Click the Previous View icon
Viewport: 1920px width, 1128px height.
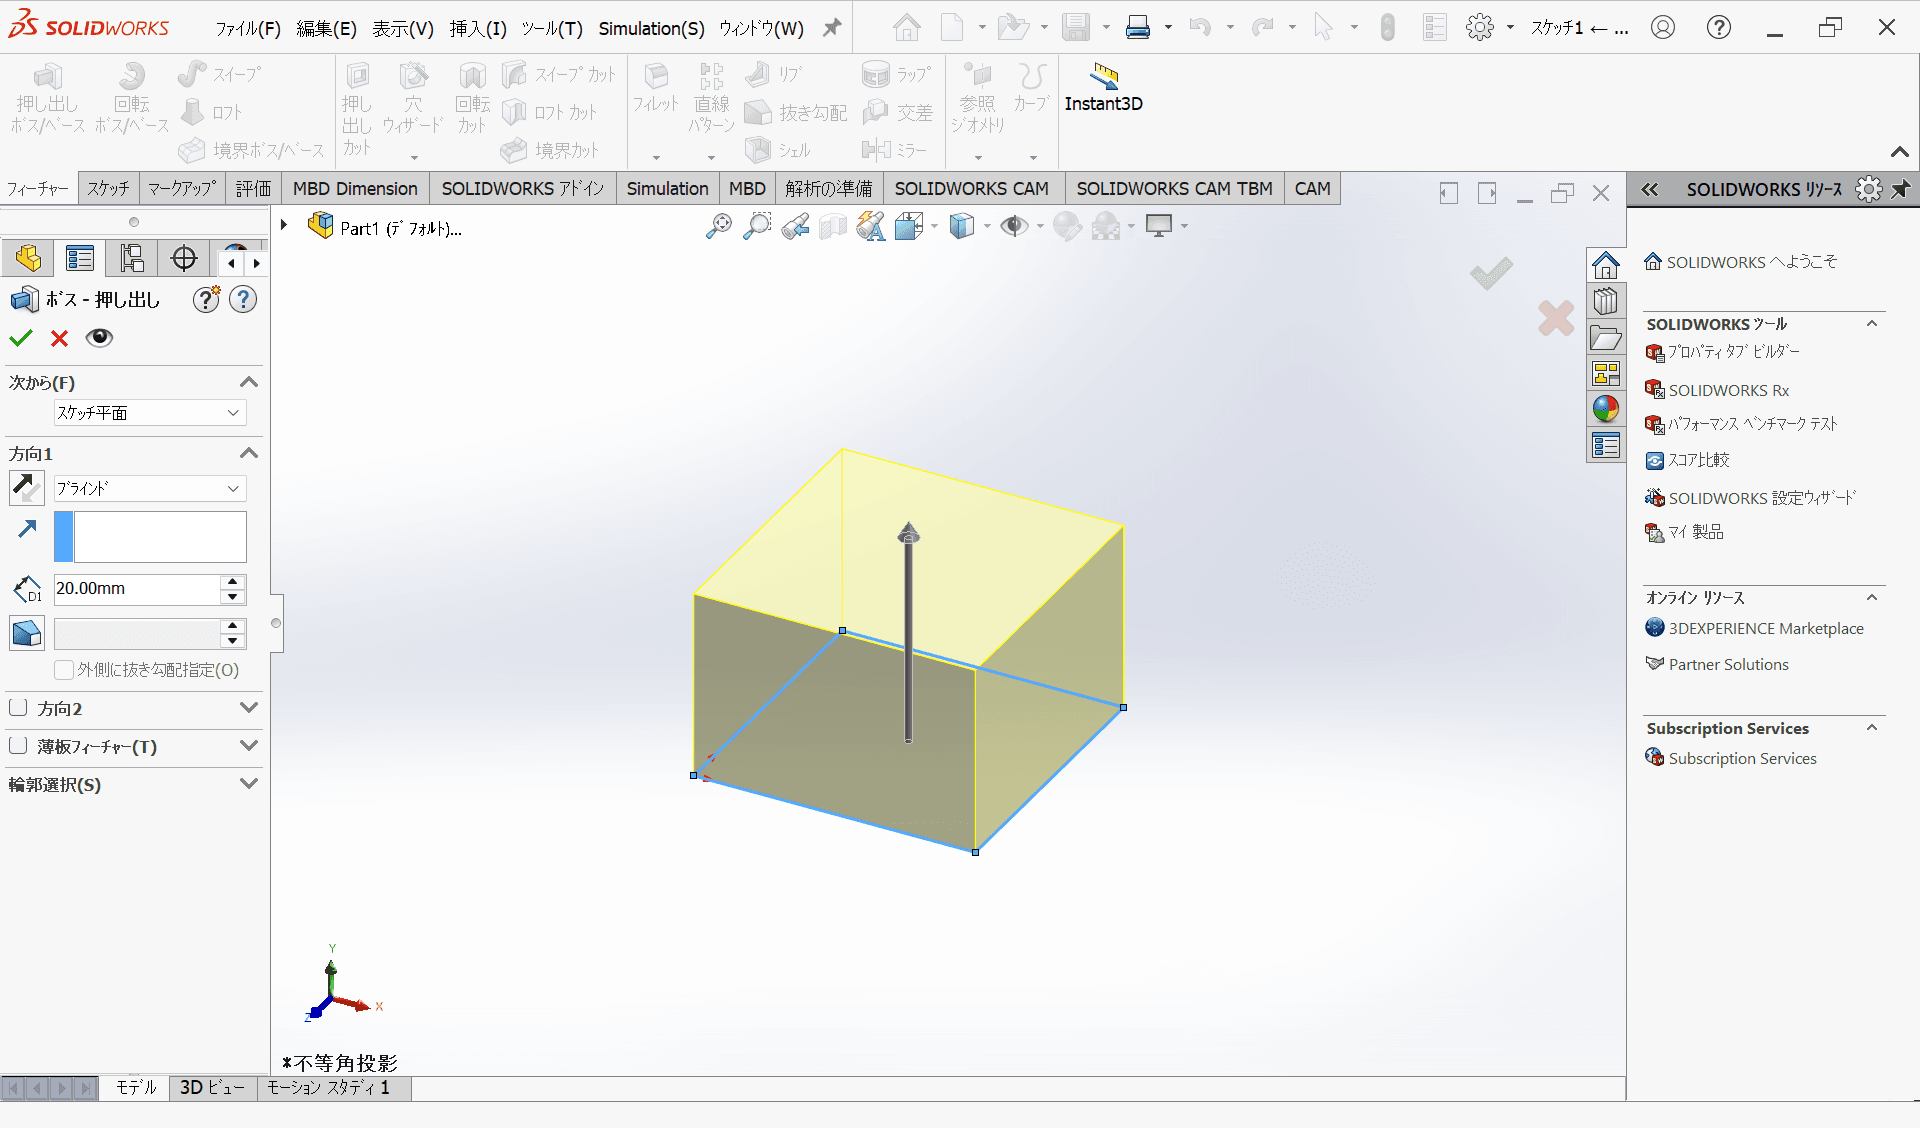click(796, 227)
